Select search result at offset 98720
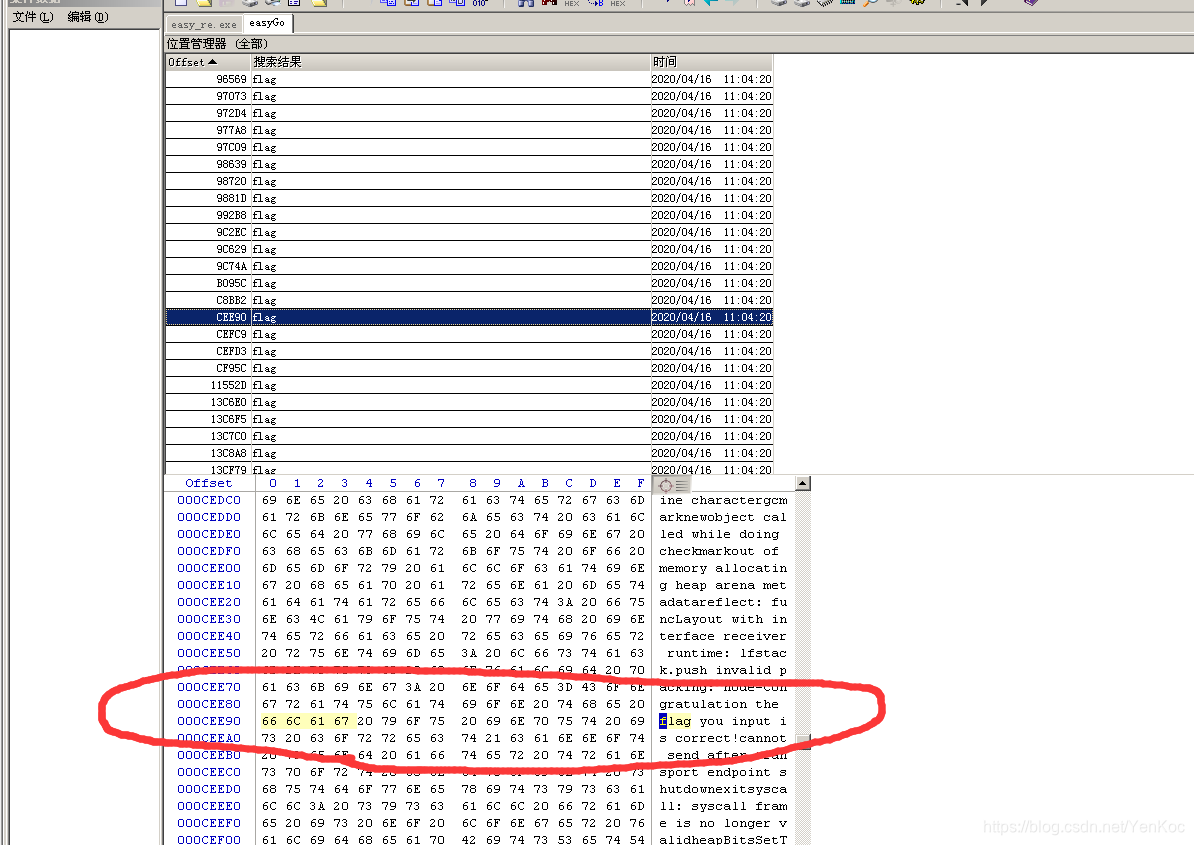Viewport: 1194px width, 845px height. pyautogui.click(x=469, y=181)
